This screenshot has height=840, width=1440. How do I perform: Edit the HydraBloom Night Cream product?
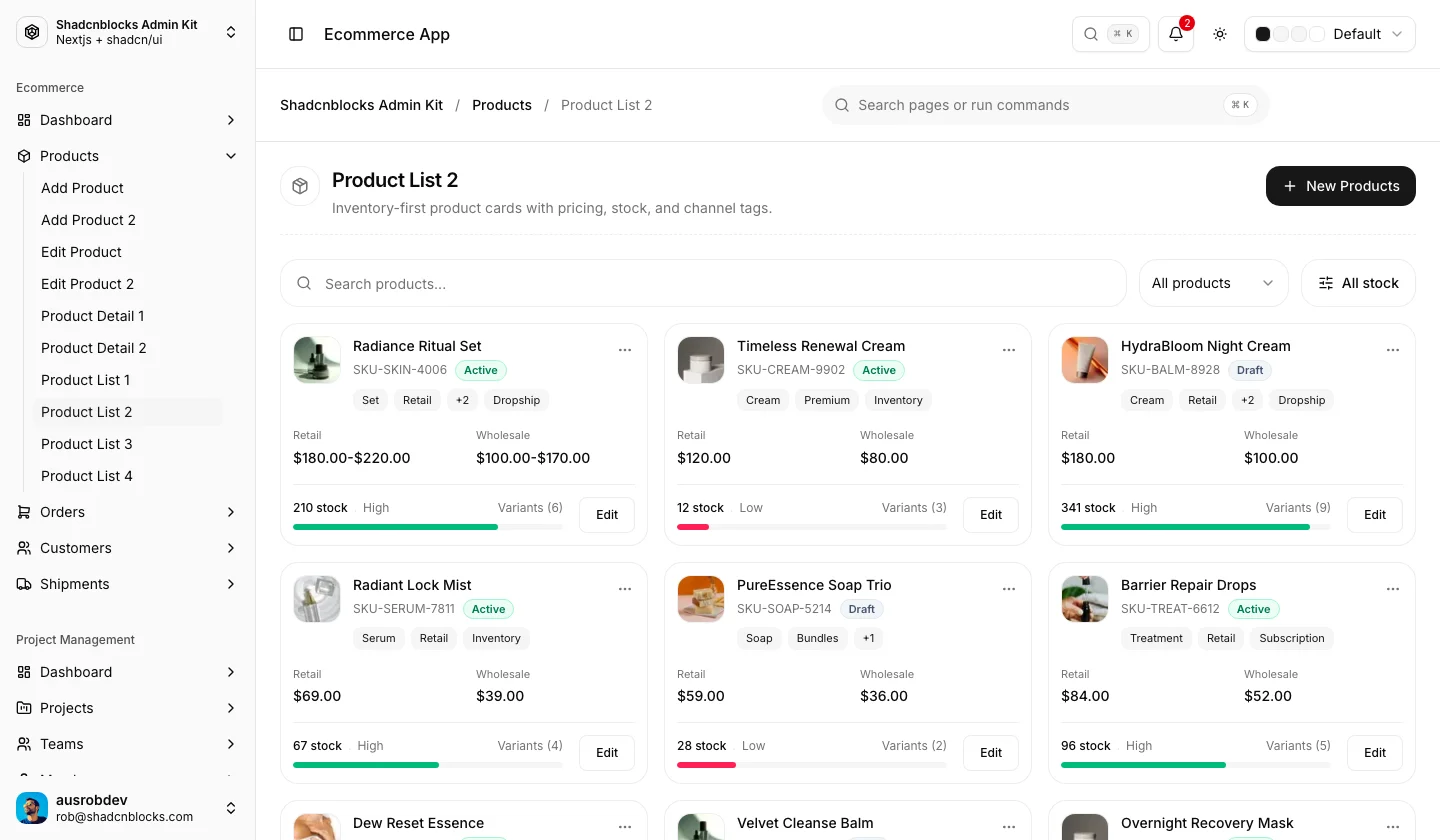coord(1375,515)
